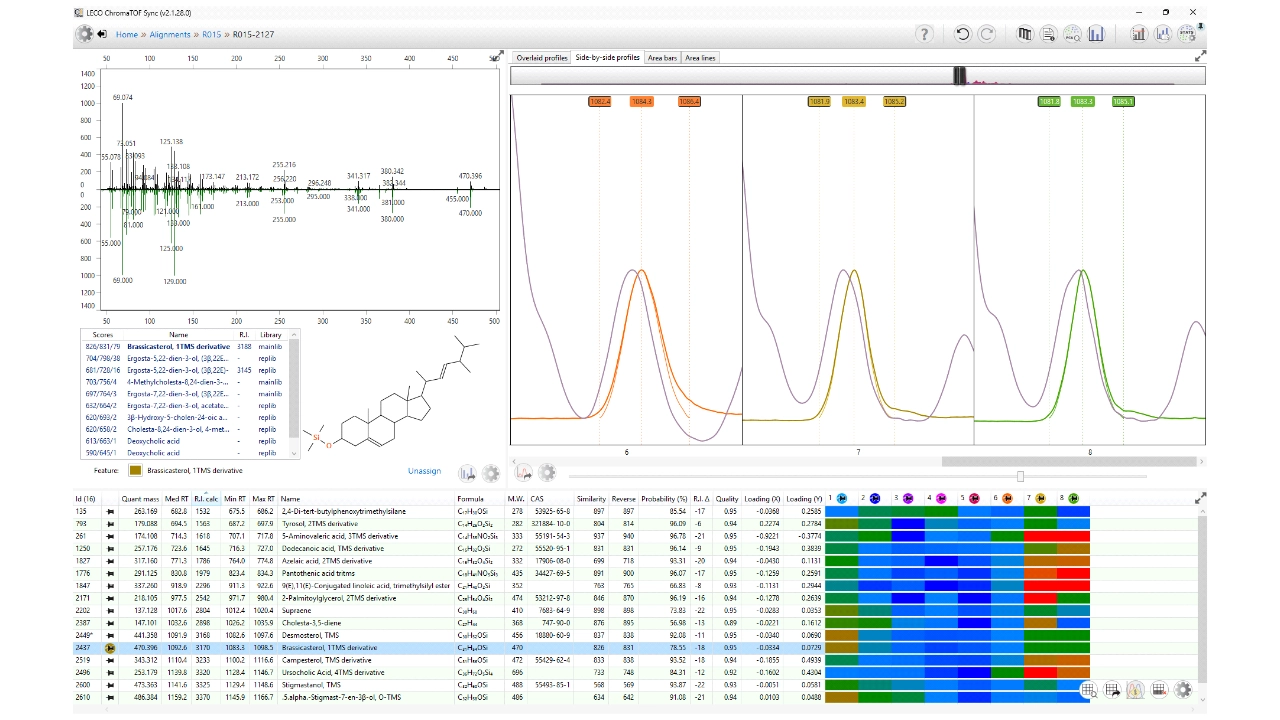Switch to the Overlaid profiles tab
Viewport: 1280px width, 720px height.
[542, 58]
